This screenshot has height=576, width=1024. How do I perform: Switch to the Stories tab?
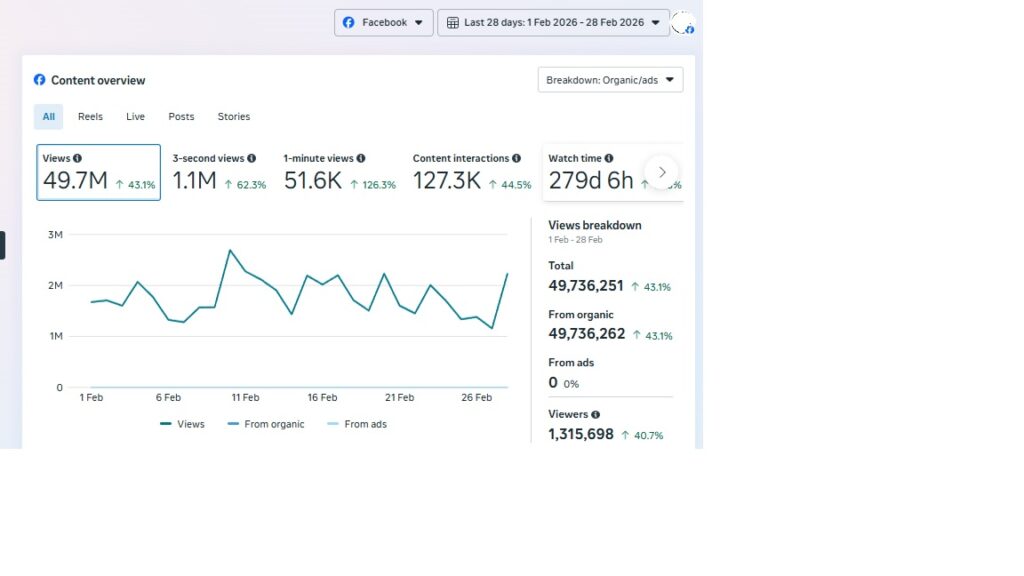coord(234,117)
